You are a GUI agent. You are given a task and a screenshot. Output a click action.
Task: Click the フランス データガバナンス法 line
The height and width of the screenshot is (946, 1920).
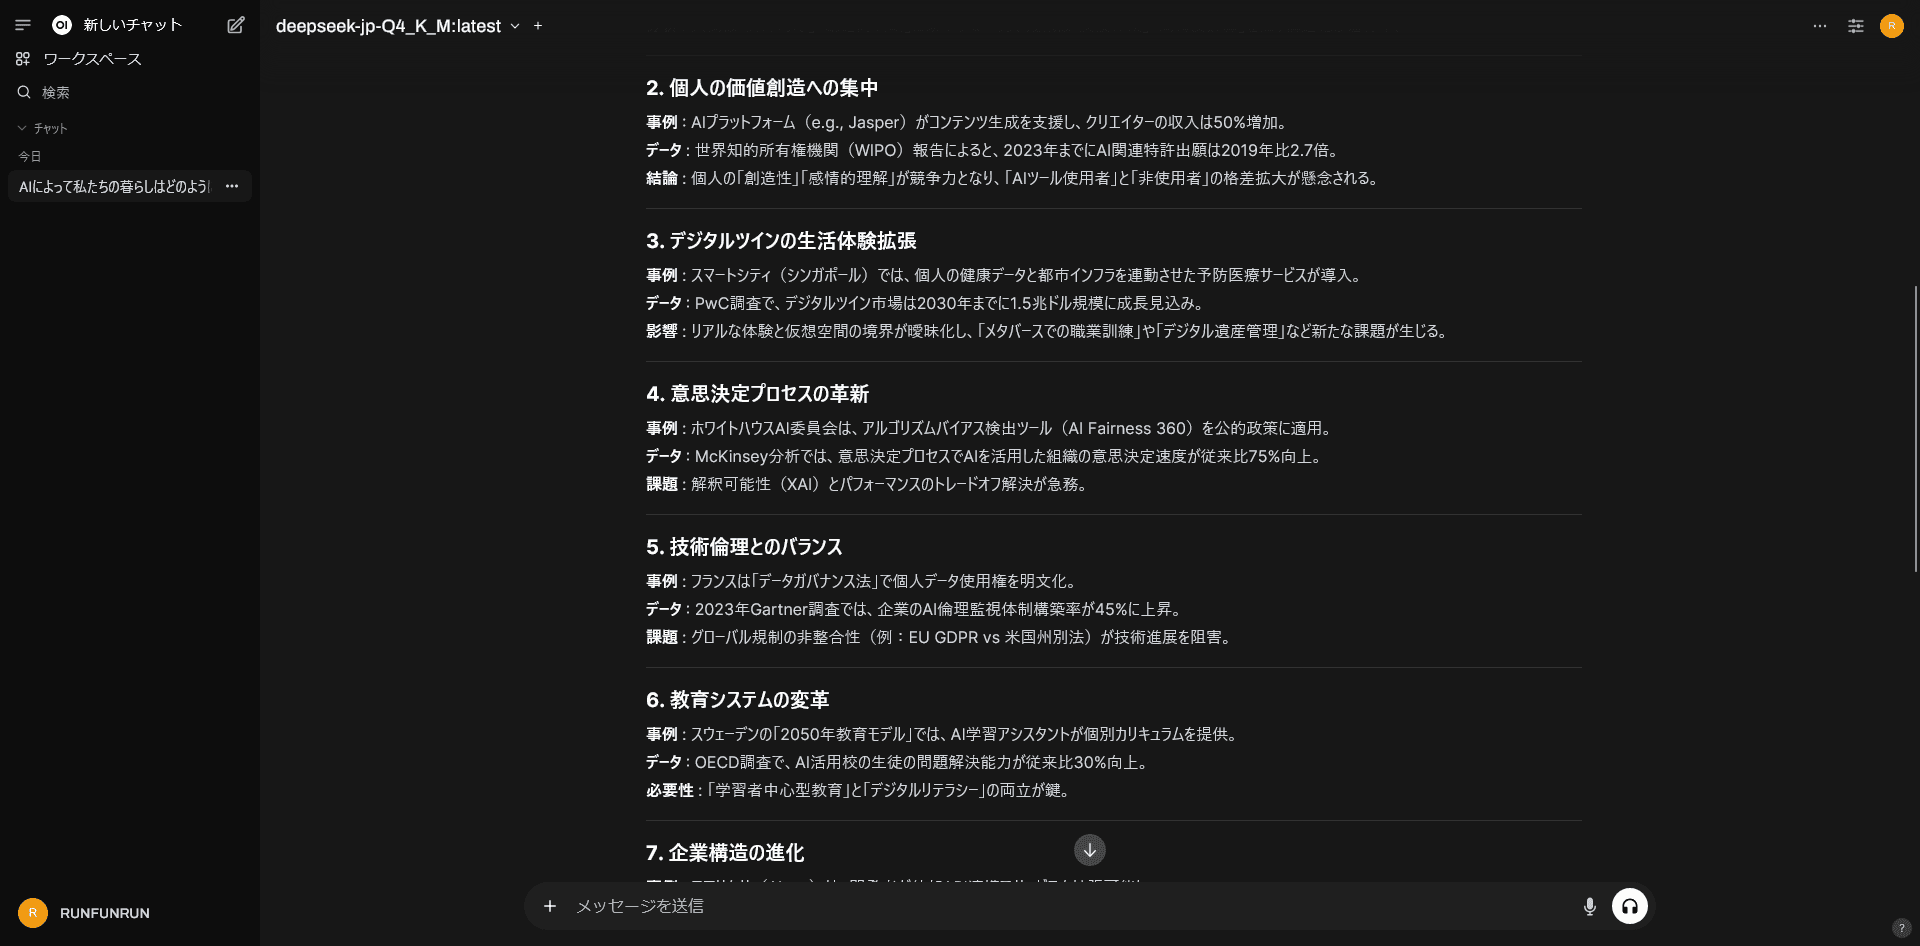click(863, 581)
